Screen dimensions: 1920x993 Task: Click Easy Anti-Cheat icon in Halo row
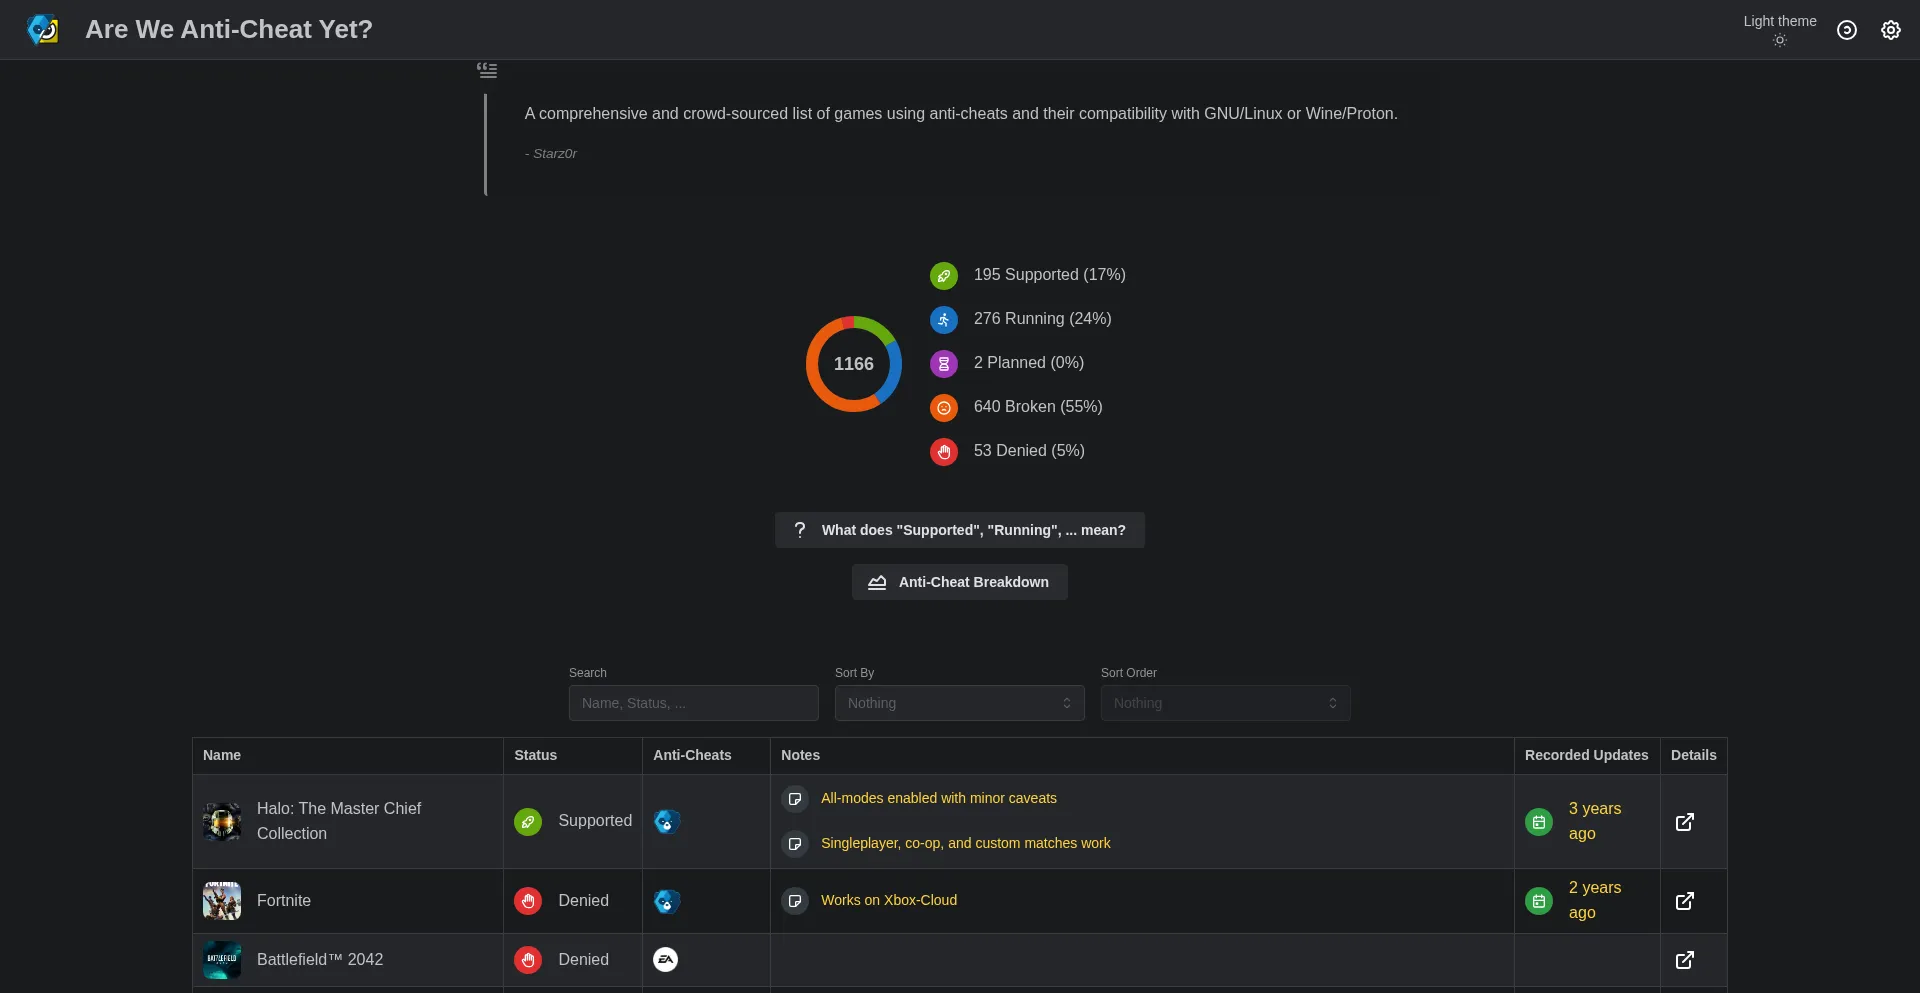coord(667,822)
